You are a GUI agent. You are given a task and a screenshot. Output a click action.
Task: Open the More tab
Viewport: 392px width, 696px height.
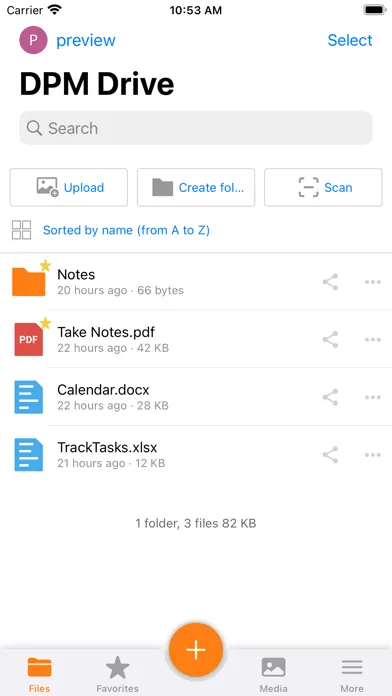click(352, 674)
